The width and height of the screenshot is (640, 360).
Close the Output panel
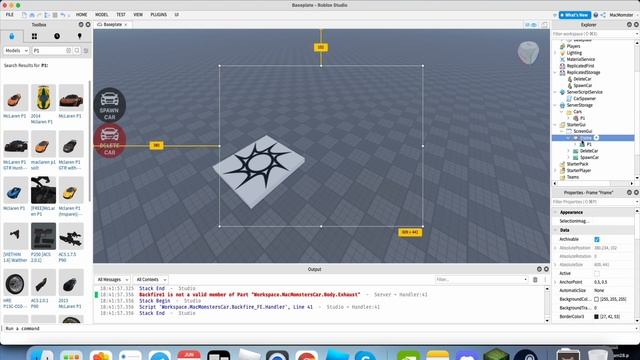(x=546, y=269)
